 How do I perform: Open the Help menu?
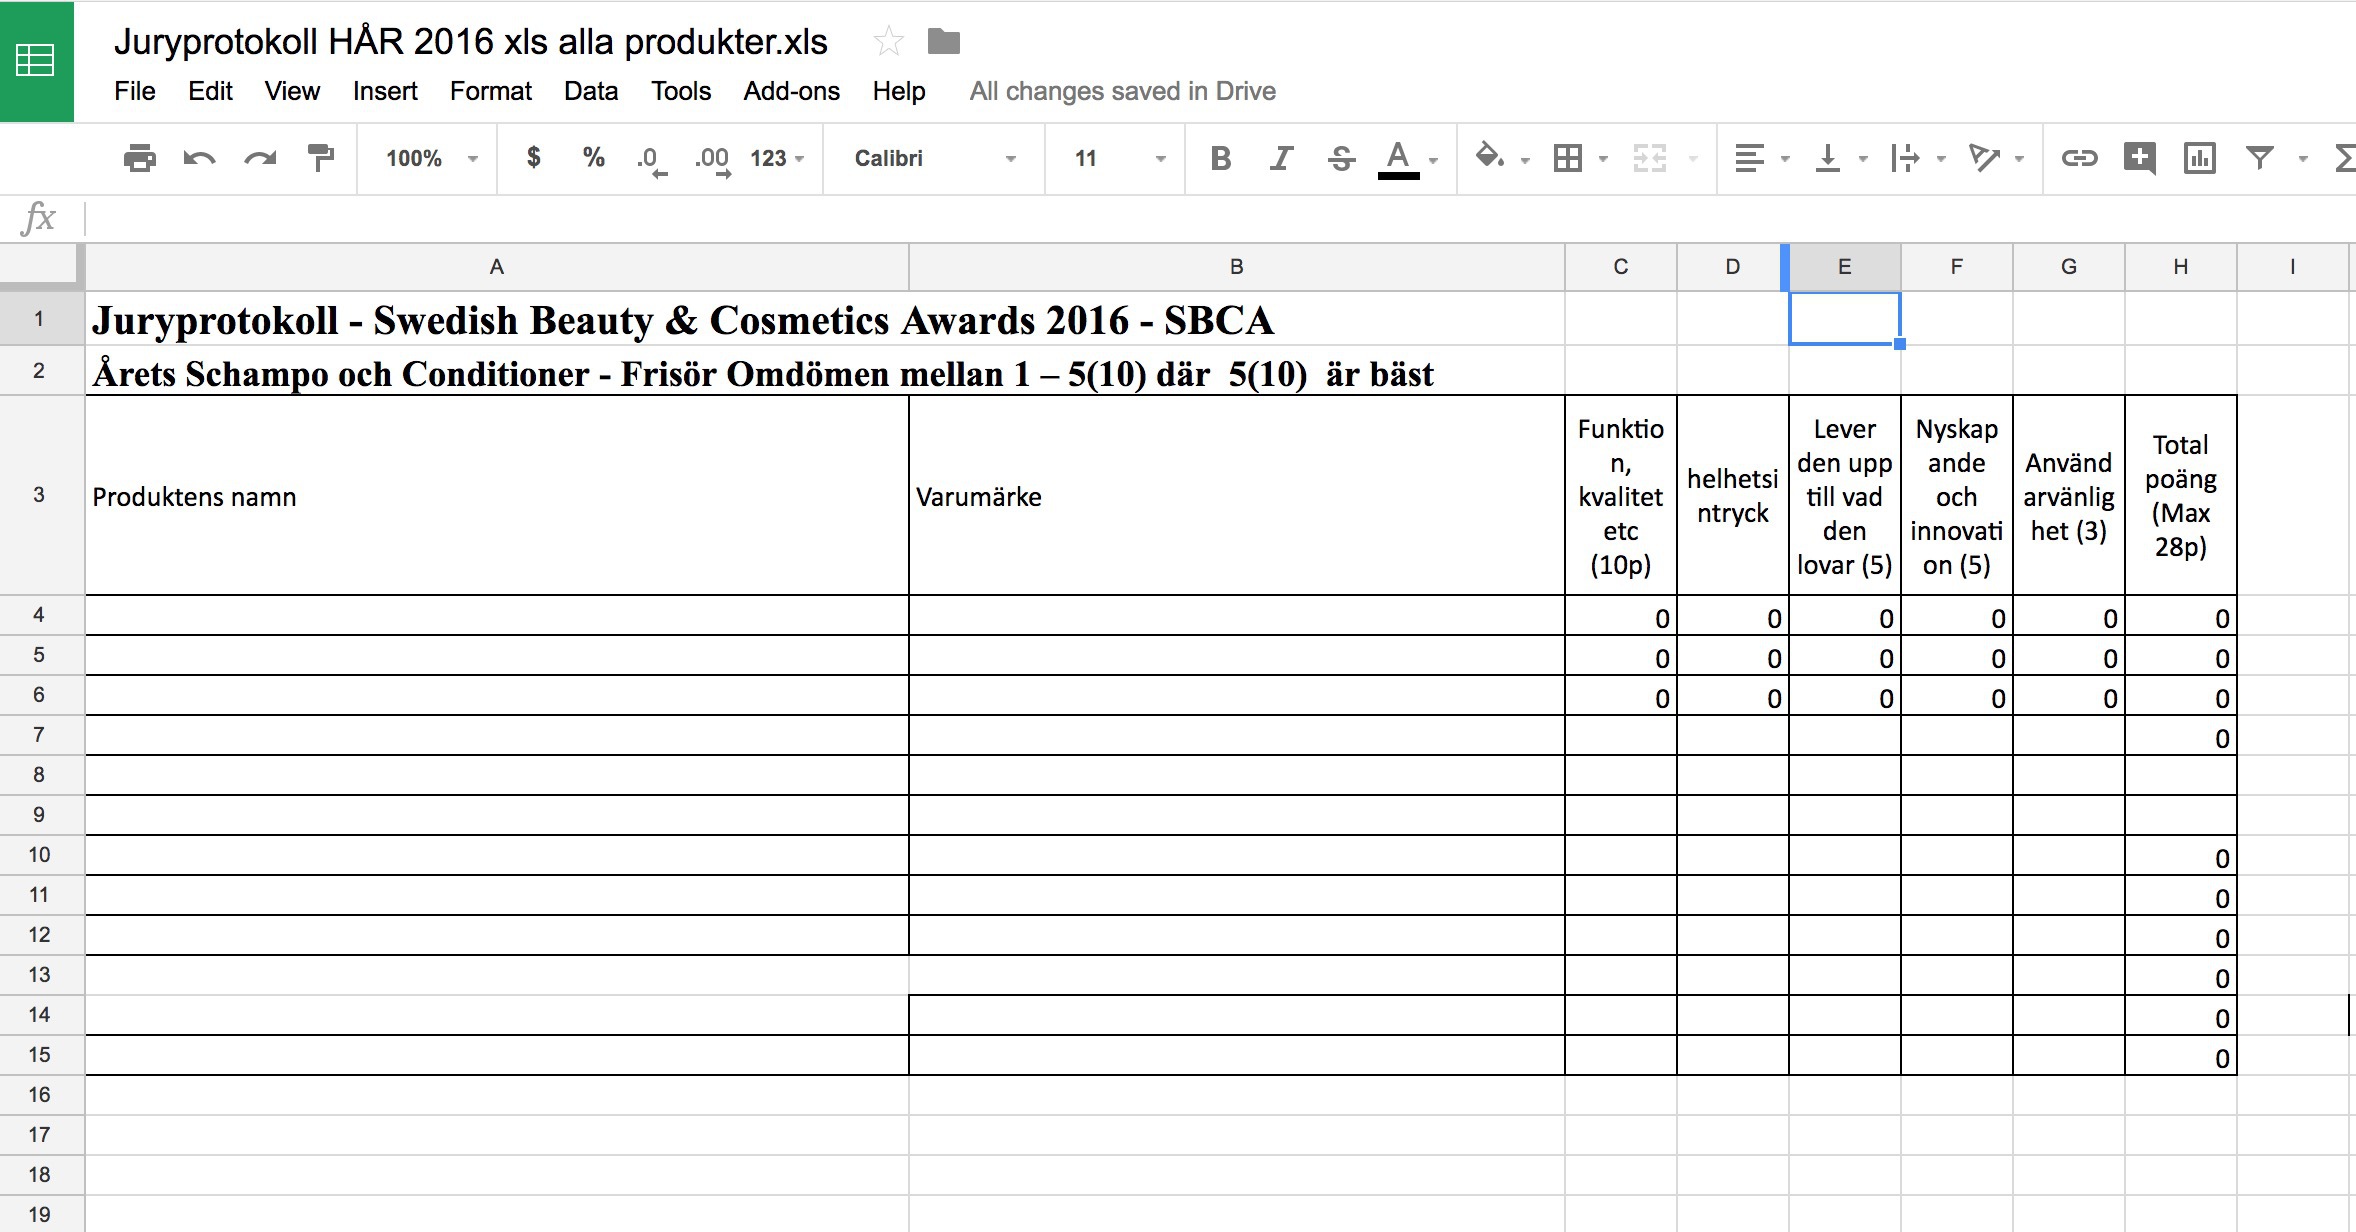coord(899,91)
